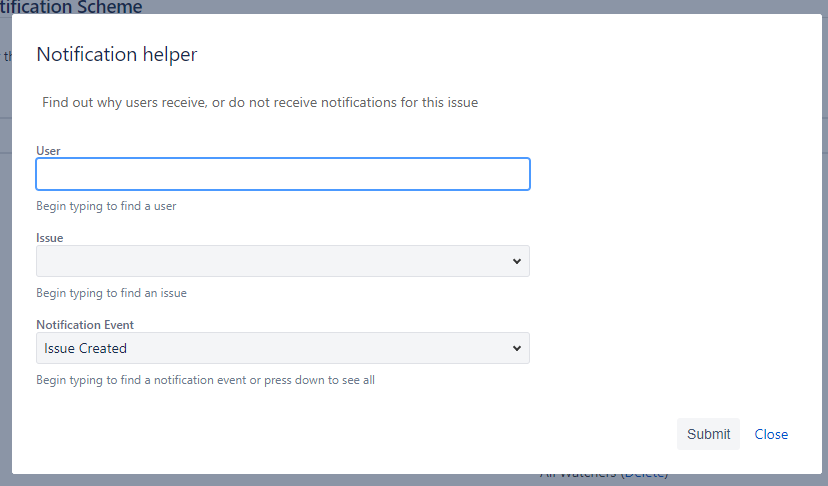Click the chevron arrow of the Issue field

[x=517, y=261]
